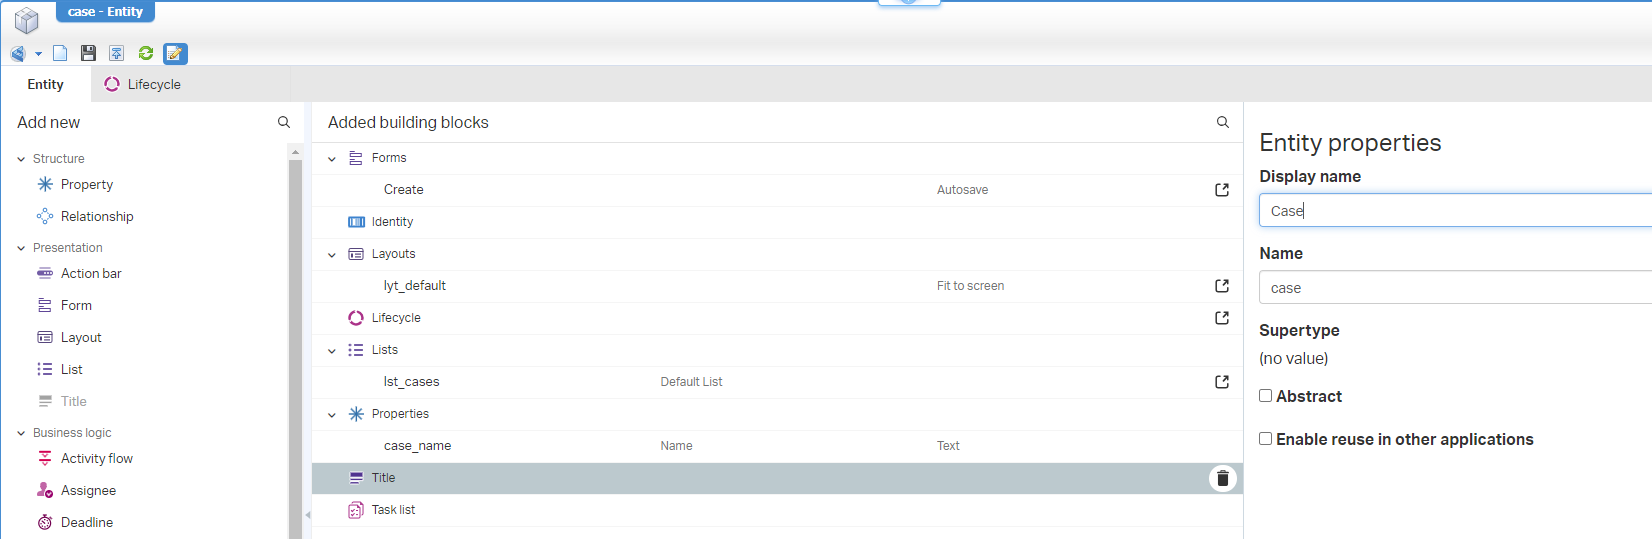
Task: Switch to the Lifecycle tab
Action: click(143, 85)
